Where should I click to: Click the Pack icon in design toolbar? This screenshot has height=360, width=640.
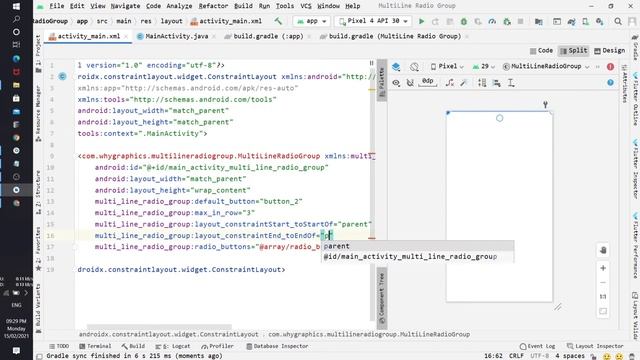pos(482,83)
